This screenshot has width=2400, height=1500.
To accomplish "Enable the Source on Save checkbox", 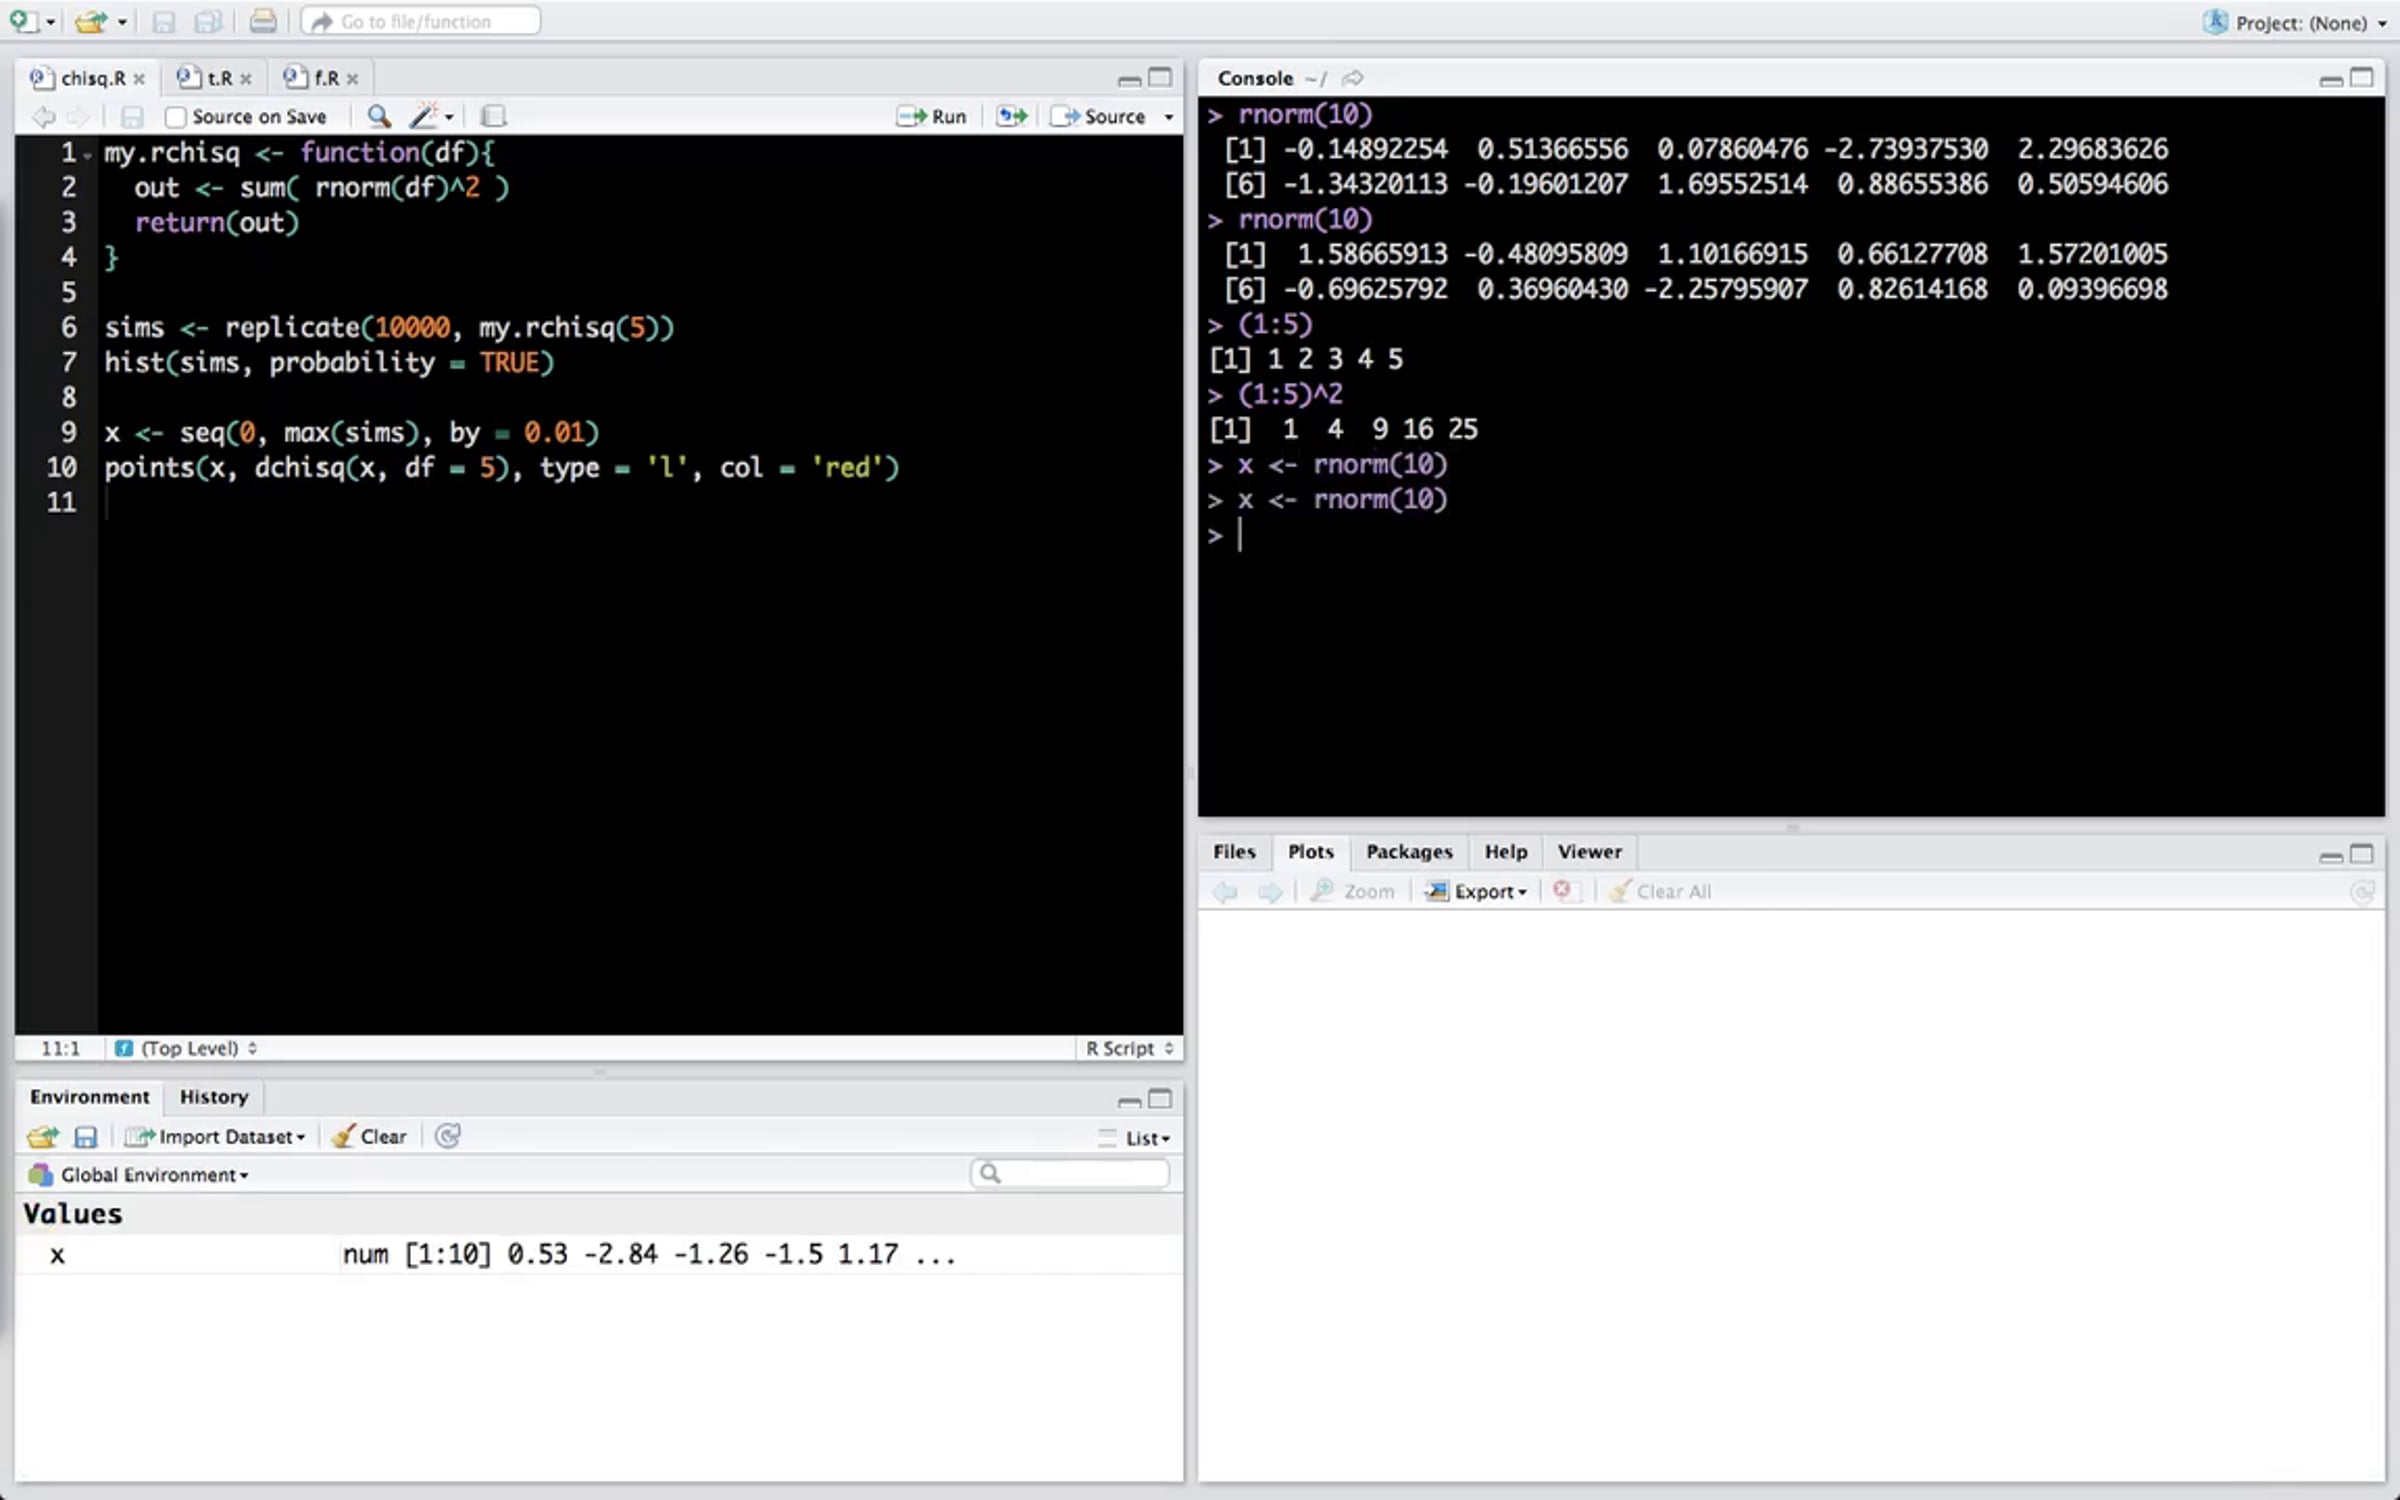I will [x=176, y=117].
